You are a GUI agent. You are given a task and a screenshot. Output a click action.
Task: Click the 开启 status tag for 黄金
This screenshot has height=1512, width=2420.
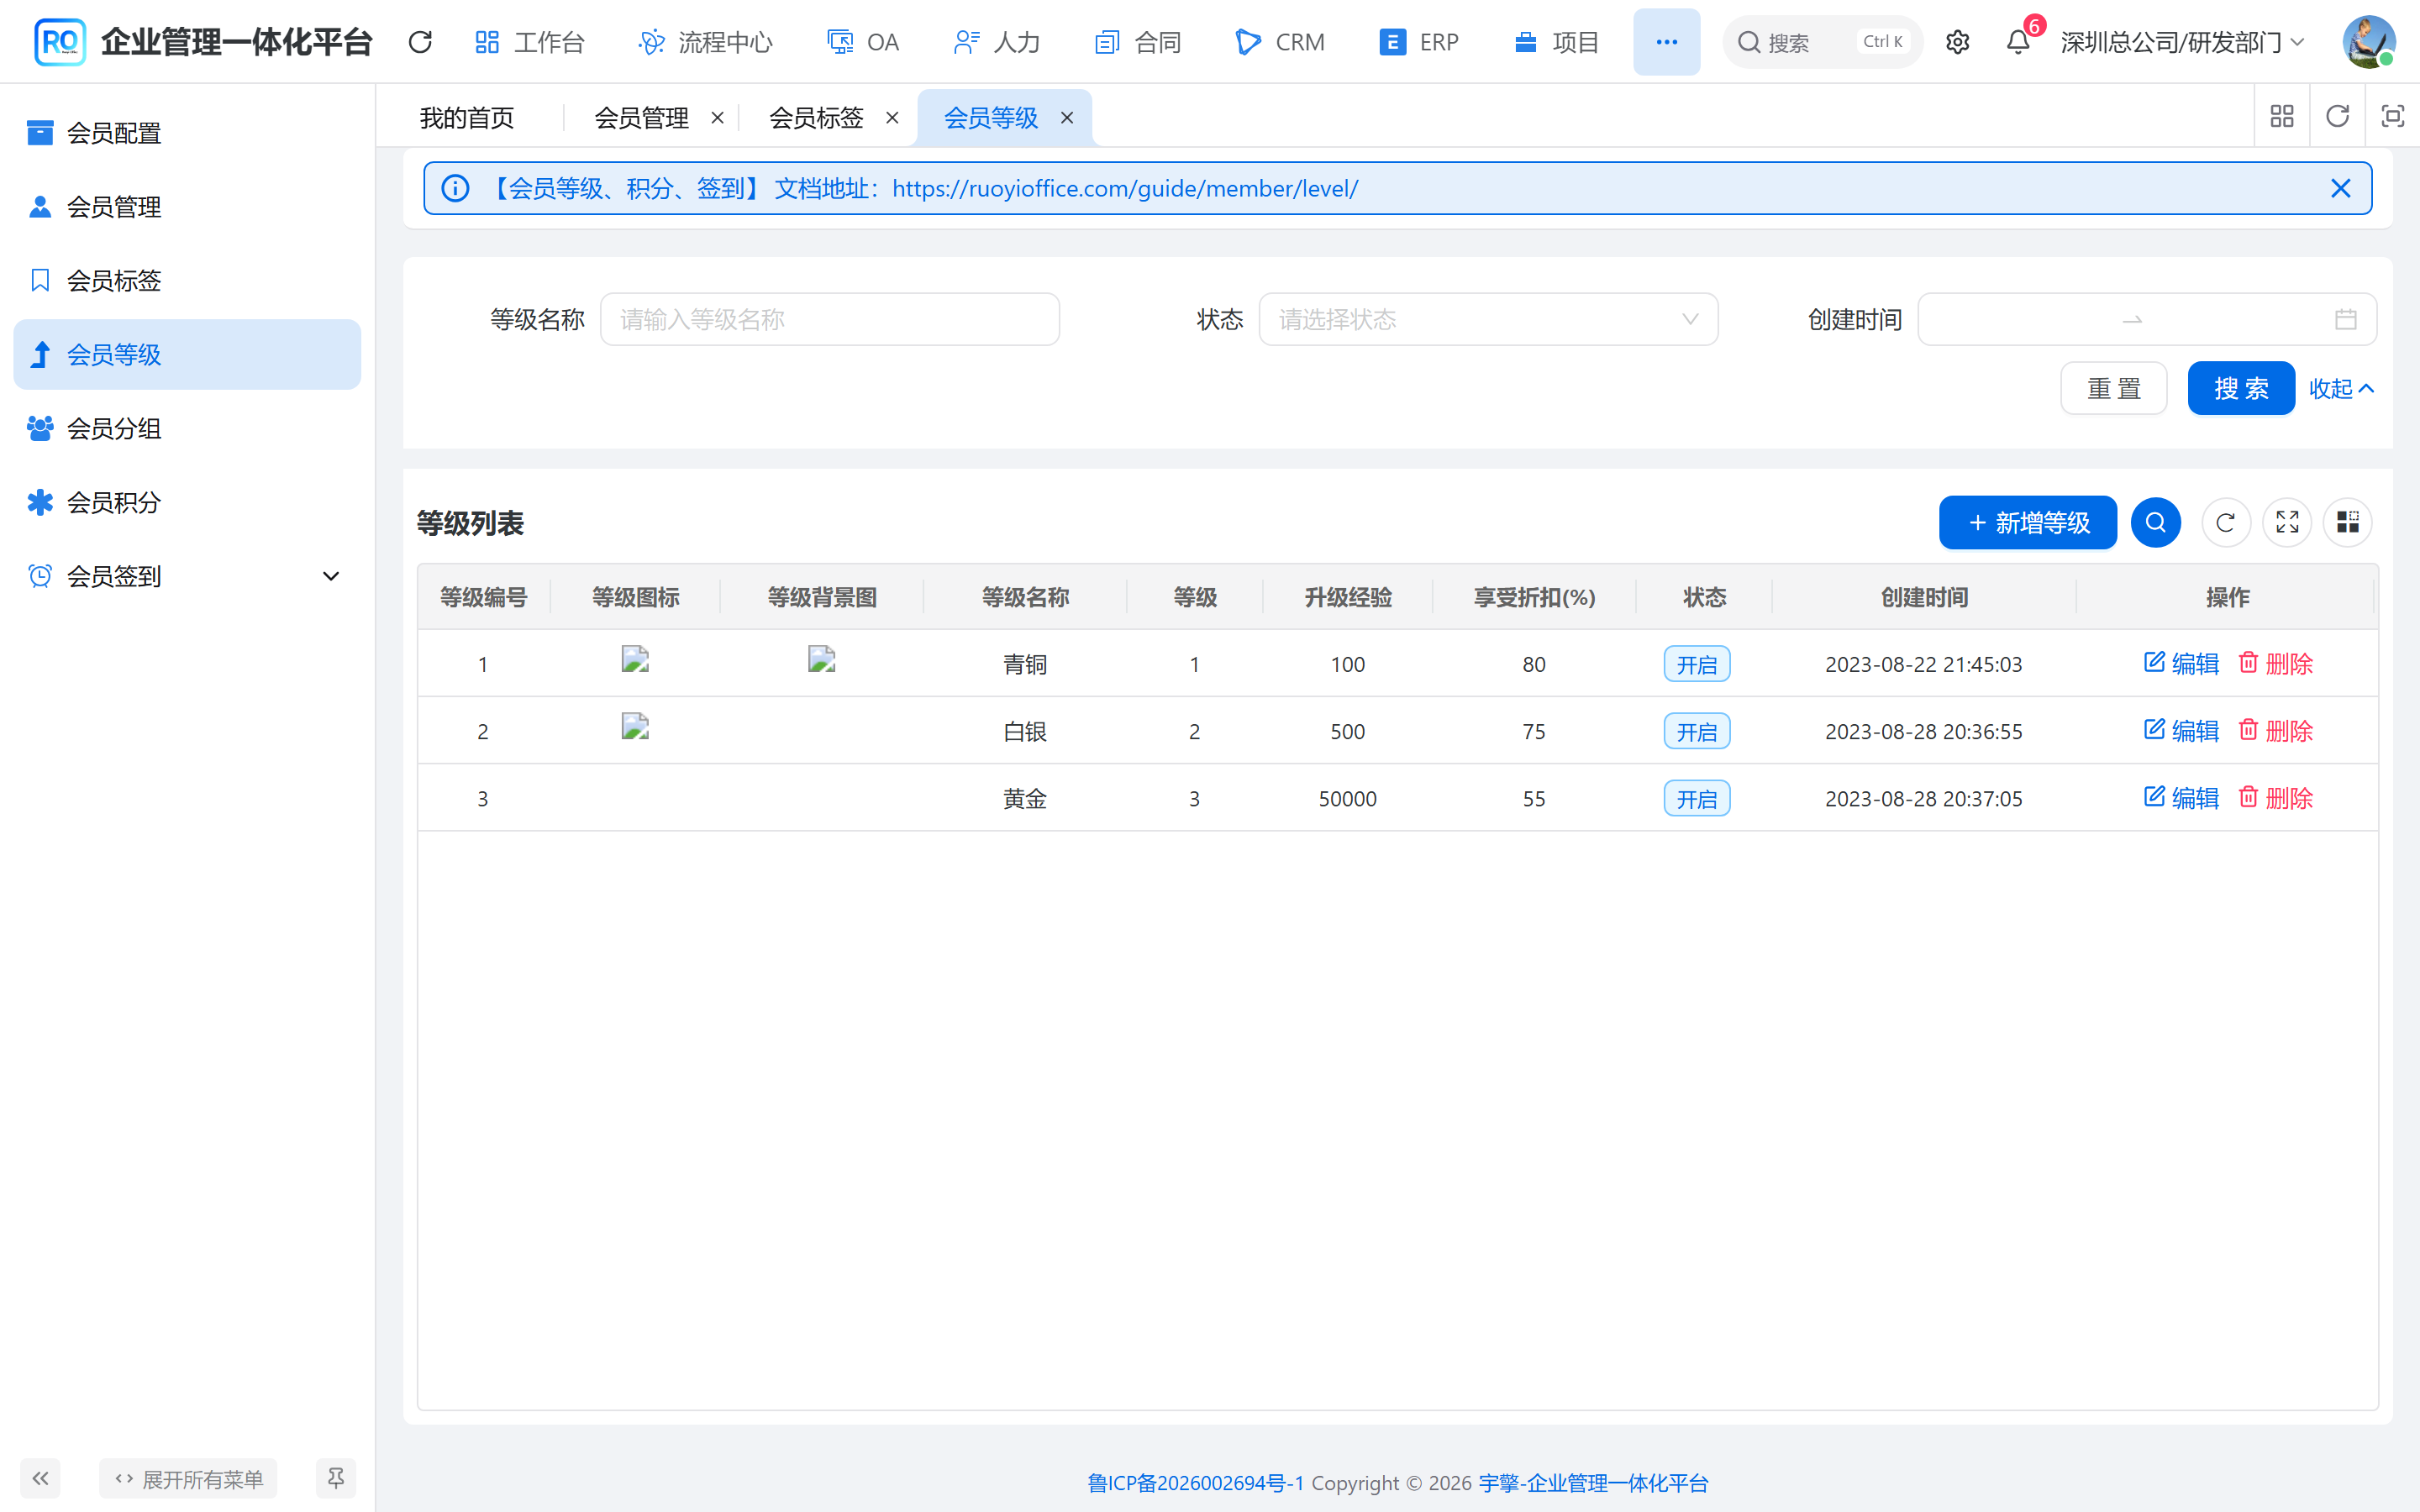pos(1697,799)
